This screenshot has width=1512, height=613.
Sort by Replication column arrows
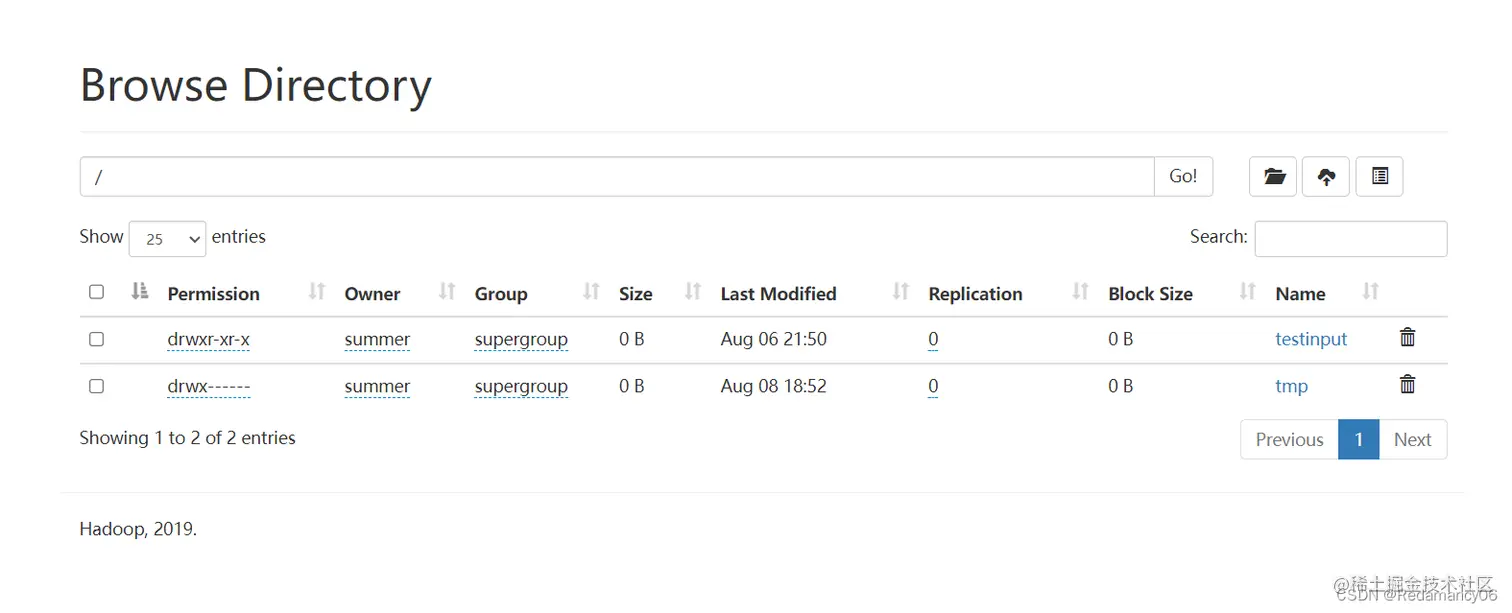click(1080, 291)
